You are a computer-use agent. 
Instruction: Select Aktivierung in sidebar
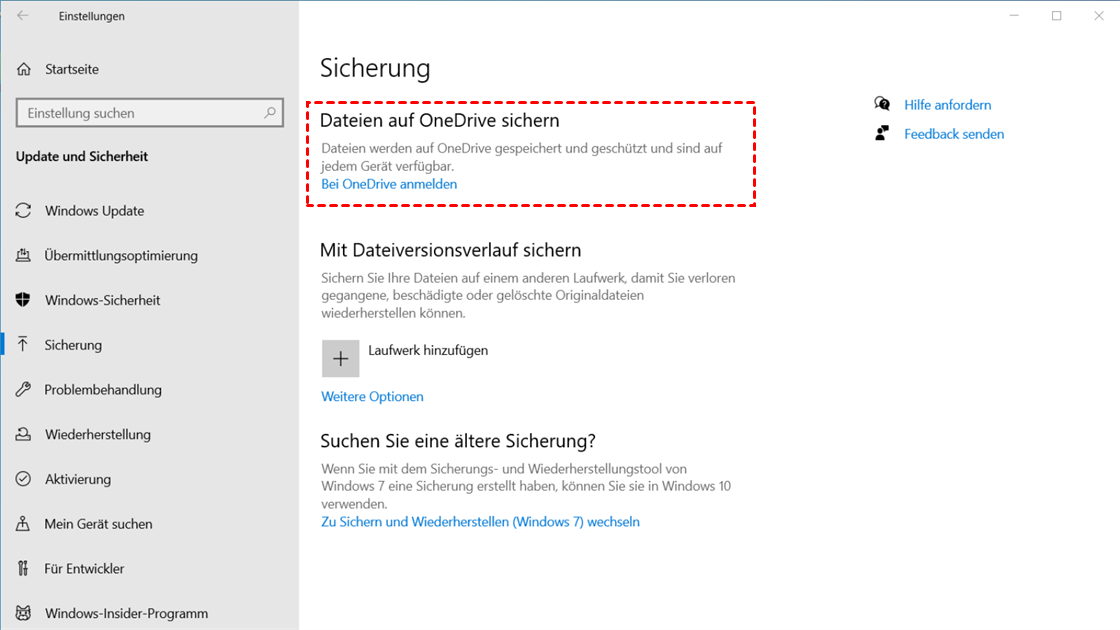click(78, 479)
